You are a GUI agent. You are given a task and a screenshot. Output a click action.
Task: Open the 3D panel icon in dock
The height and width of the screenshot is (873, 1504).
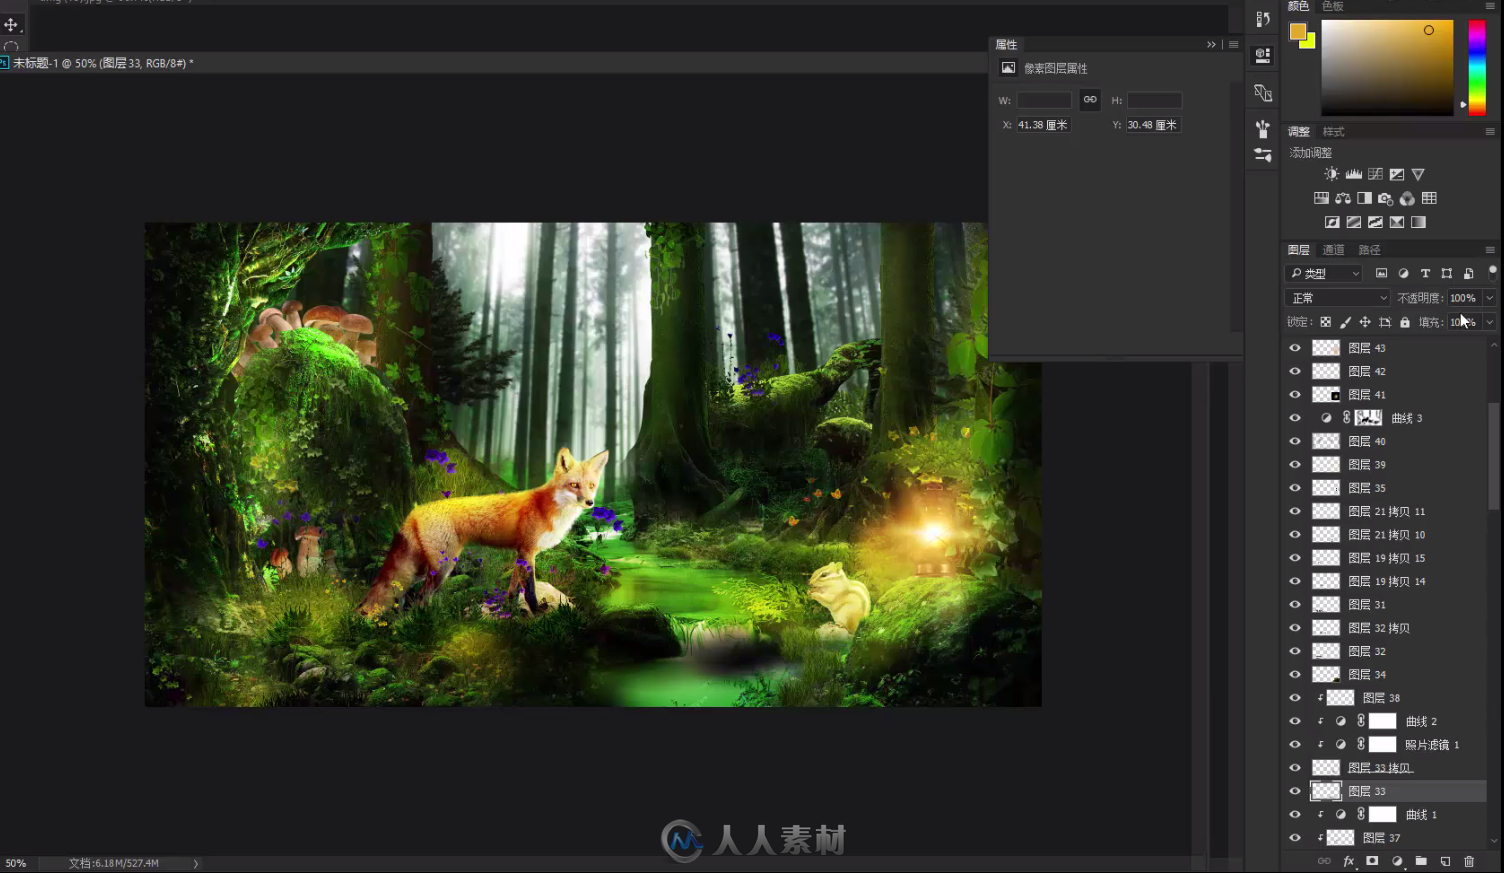(1263, 93)
